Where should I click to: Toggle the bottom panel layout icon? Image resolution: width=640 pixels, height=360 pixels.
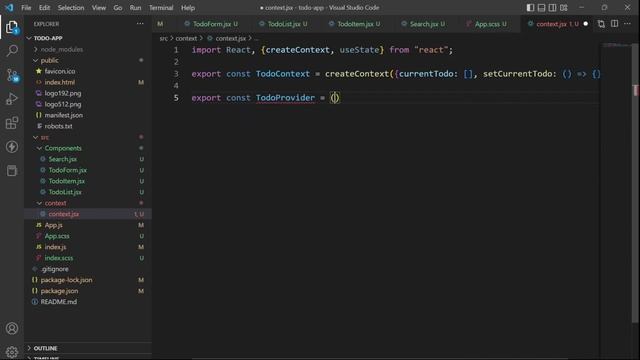coord(541,8)
